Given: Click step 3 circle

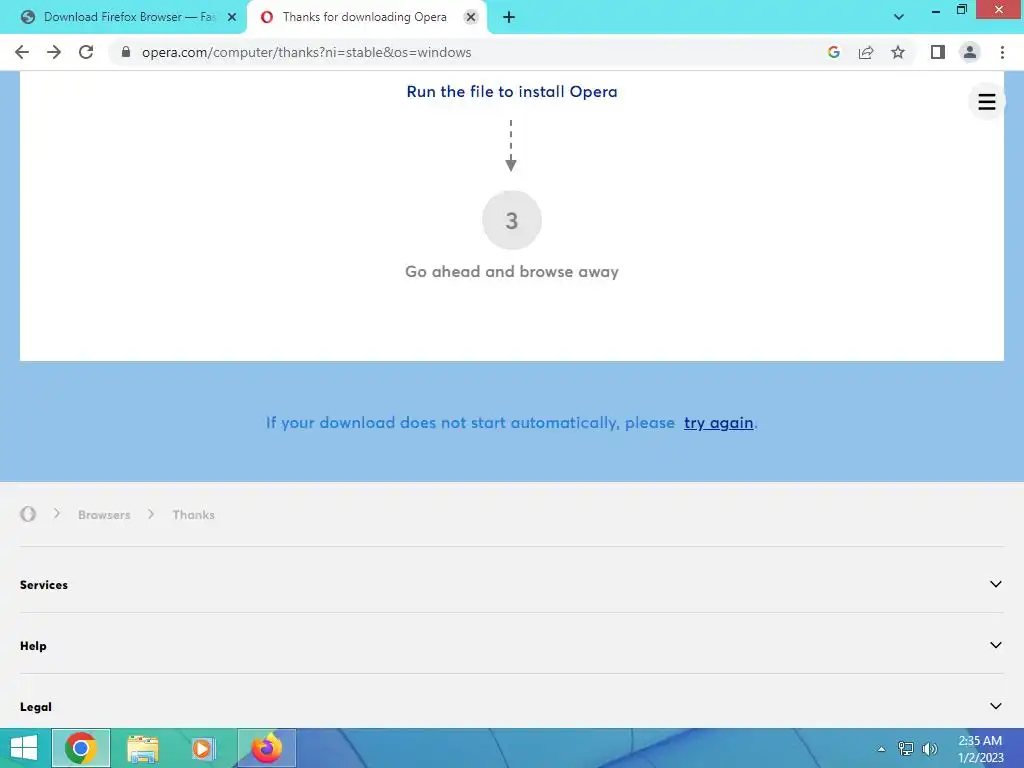Looking at the screenshot, I should coord(511,220).
